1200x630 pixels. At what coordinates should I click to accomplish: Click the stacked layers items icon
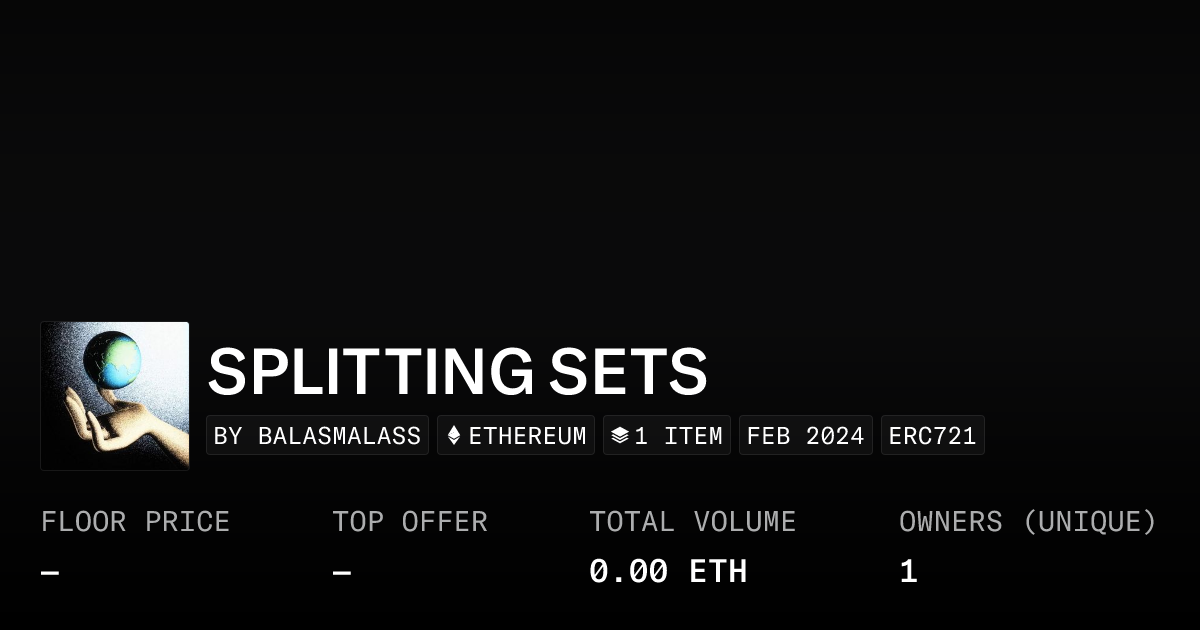pos(620,436)
